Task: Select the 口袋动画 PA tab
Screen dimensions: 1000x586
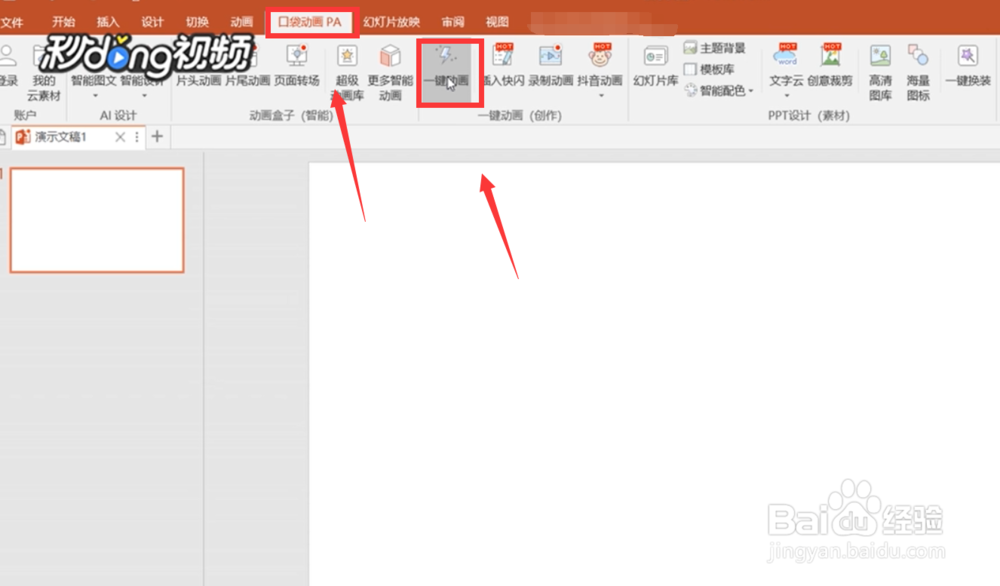Action: pos(310,22)
